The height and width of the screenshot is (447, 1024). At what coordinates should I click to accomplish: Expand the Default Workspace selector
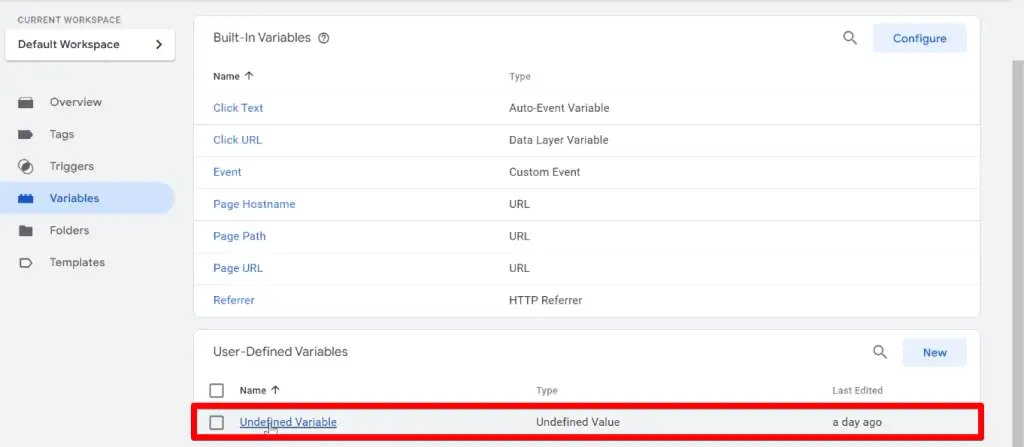point(89,45)
